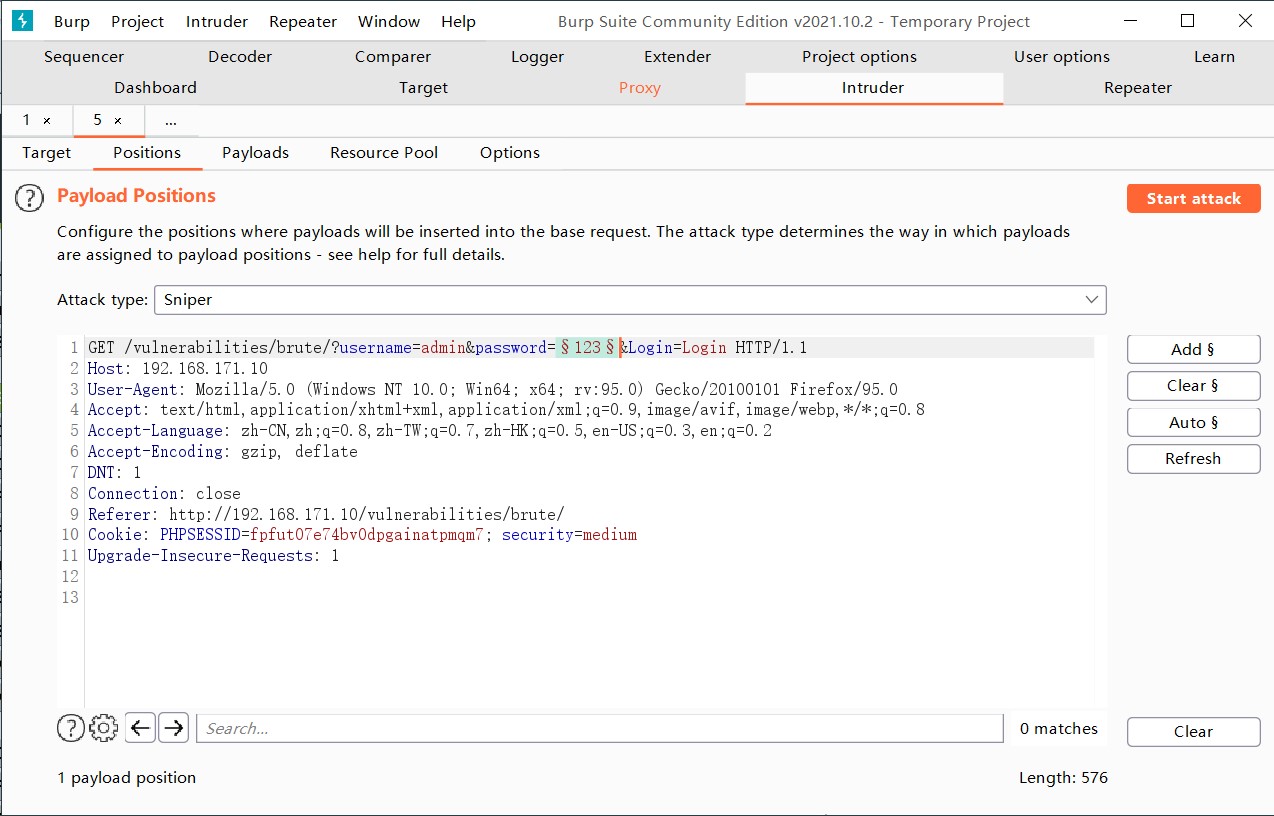Open the Project menu

coord(138,21)
